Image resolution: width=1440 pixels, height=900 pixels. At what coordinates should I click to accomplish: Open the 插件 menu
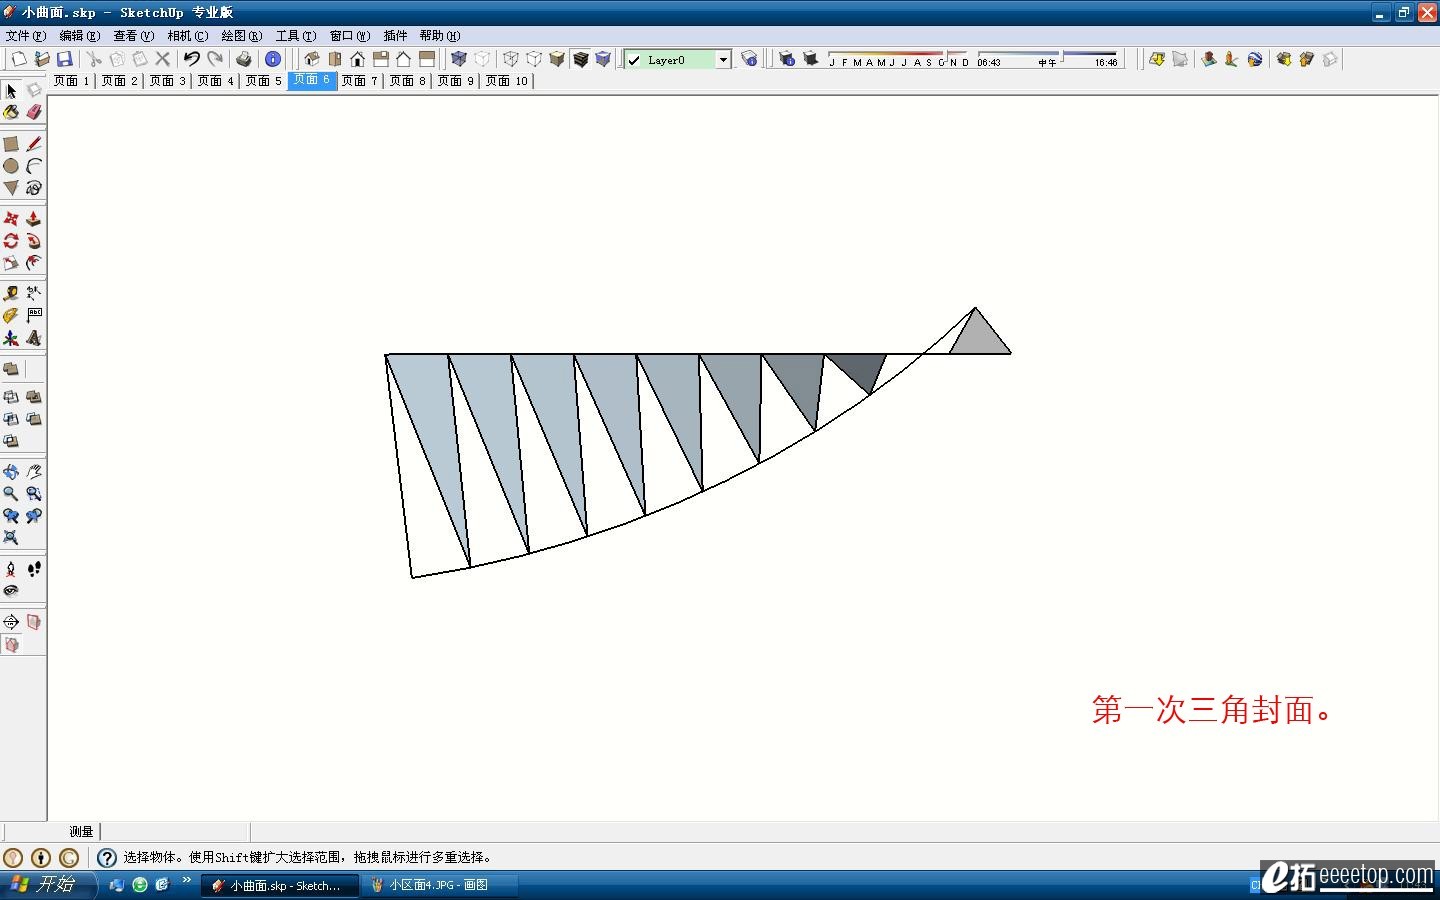[395, 36]
